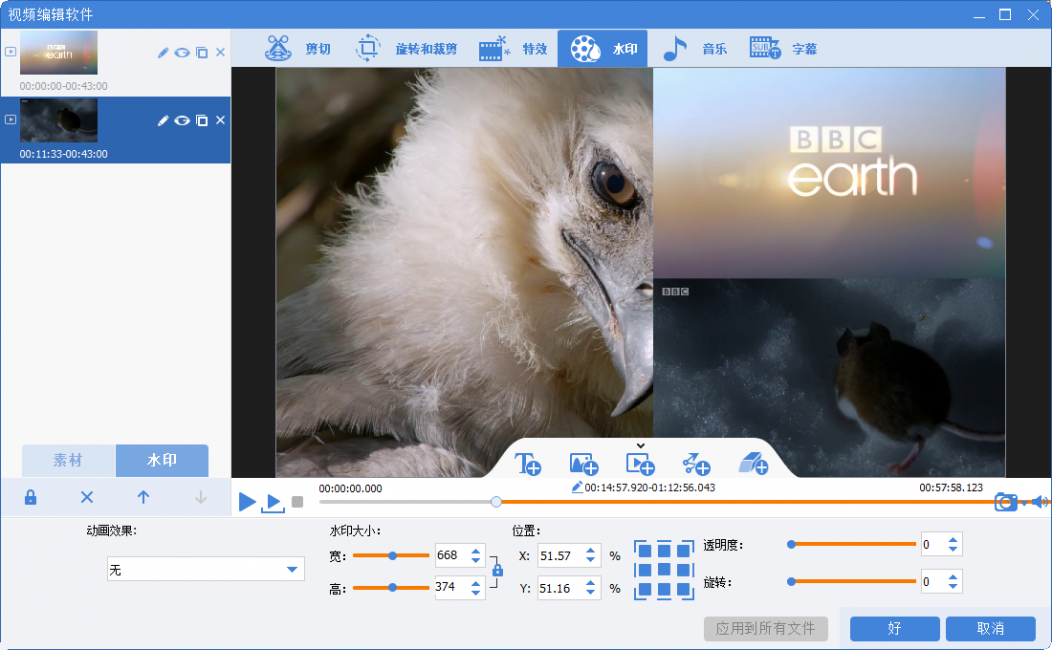
Task: Align watermark to bottom-right position
Action: (685, 590)
